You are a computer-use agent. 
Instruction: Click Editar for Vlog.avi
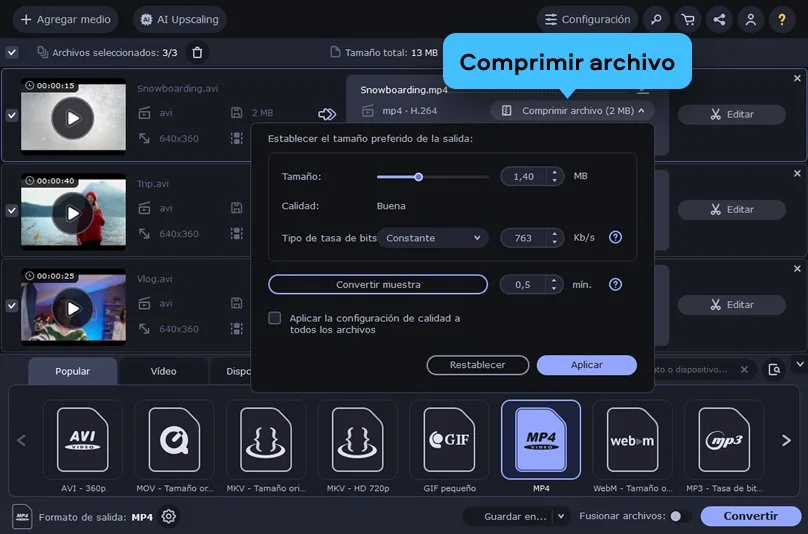(732, 305)
